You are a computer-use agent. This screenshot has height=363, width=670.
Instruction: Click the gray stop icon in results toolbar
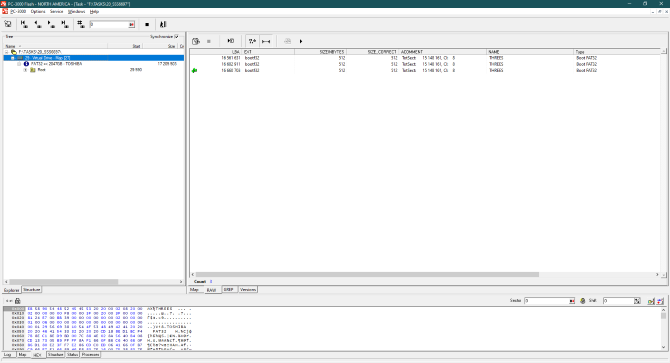(x=209, y=41)
